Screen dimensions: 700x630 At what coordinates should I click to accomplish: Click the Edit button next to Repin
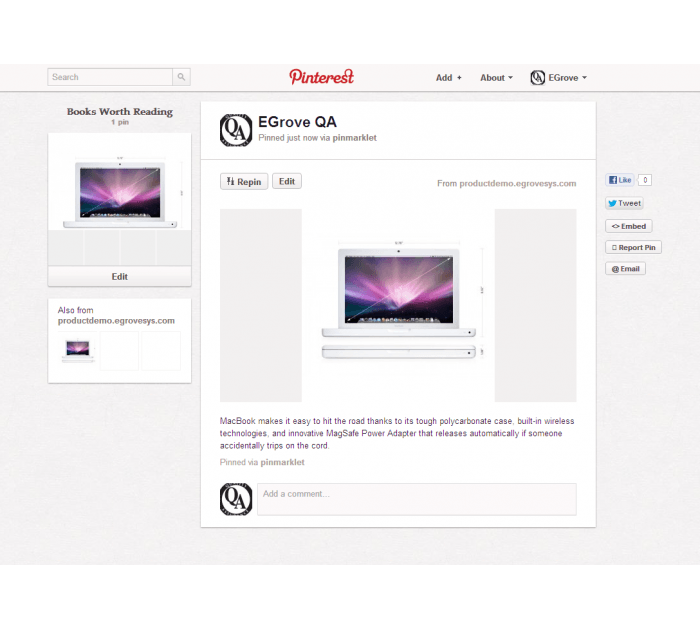[x=287, y=181]
